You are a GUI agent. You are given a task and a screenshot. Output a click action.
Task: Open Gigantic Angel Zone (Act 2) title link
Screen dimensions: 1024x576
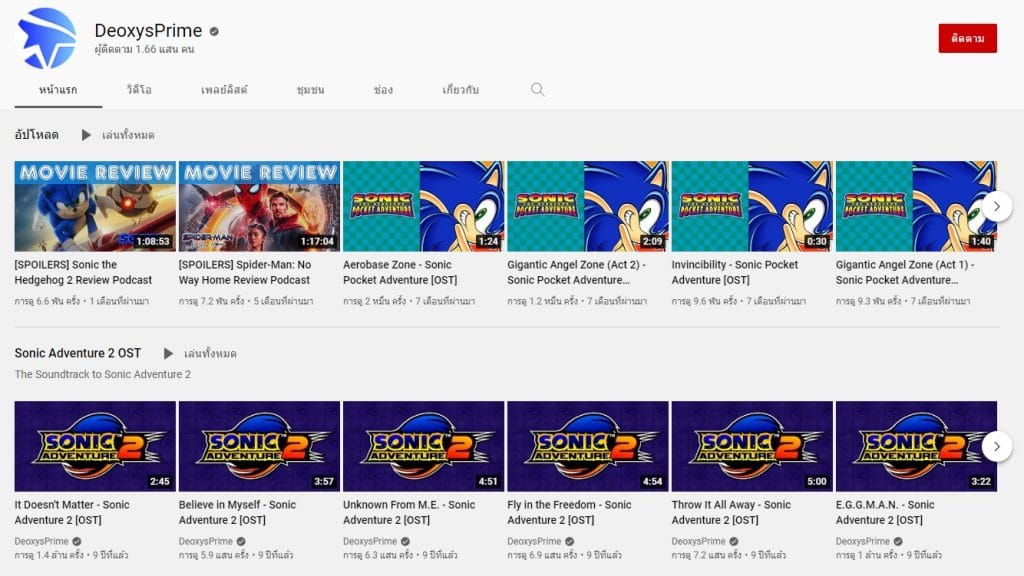point(577,272)
